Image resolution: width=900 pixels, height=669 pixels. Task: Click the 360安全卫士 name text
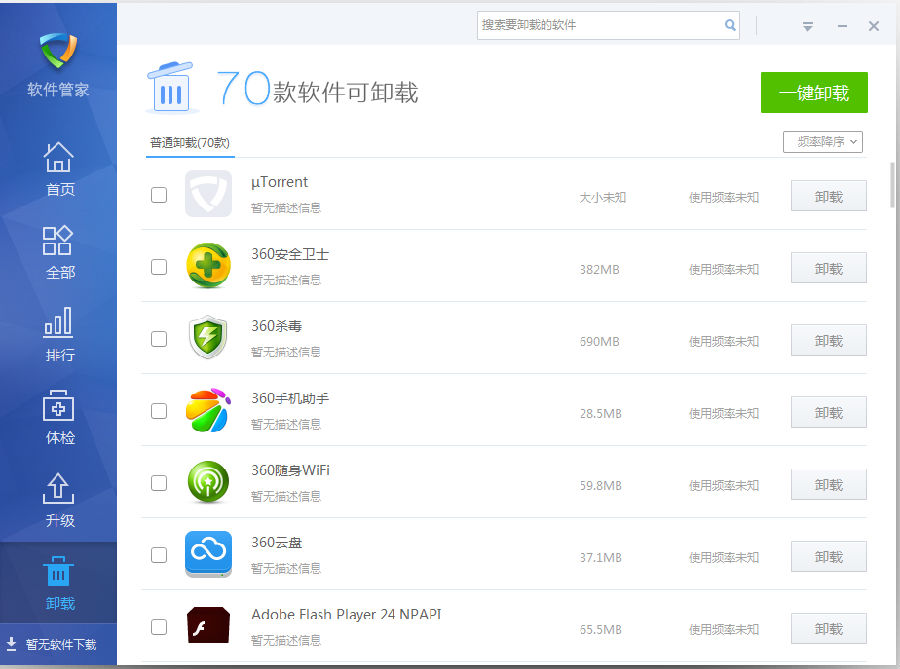[x=290, y=254]
